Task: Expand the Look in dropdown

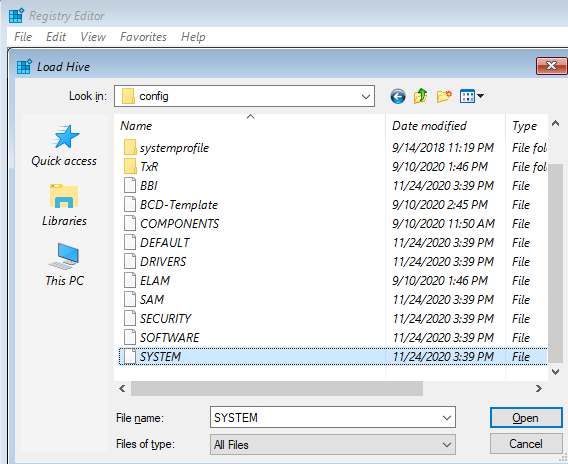Action: pos(366,97)
